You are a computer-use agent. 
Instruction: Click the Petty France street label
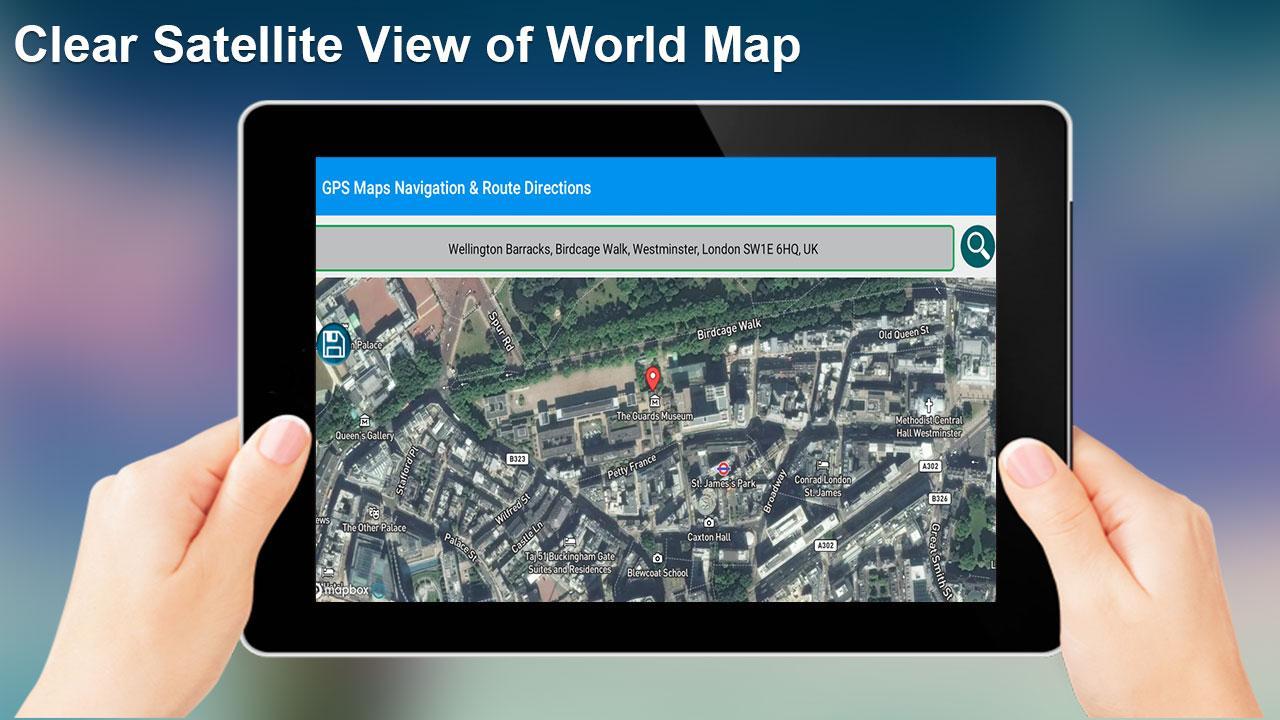pyautogui.click(x=631, y=466)
